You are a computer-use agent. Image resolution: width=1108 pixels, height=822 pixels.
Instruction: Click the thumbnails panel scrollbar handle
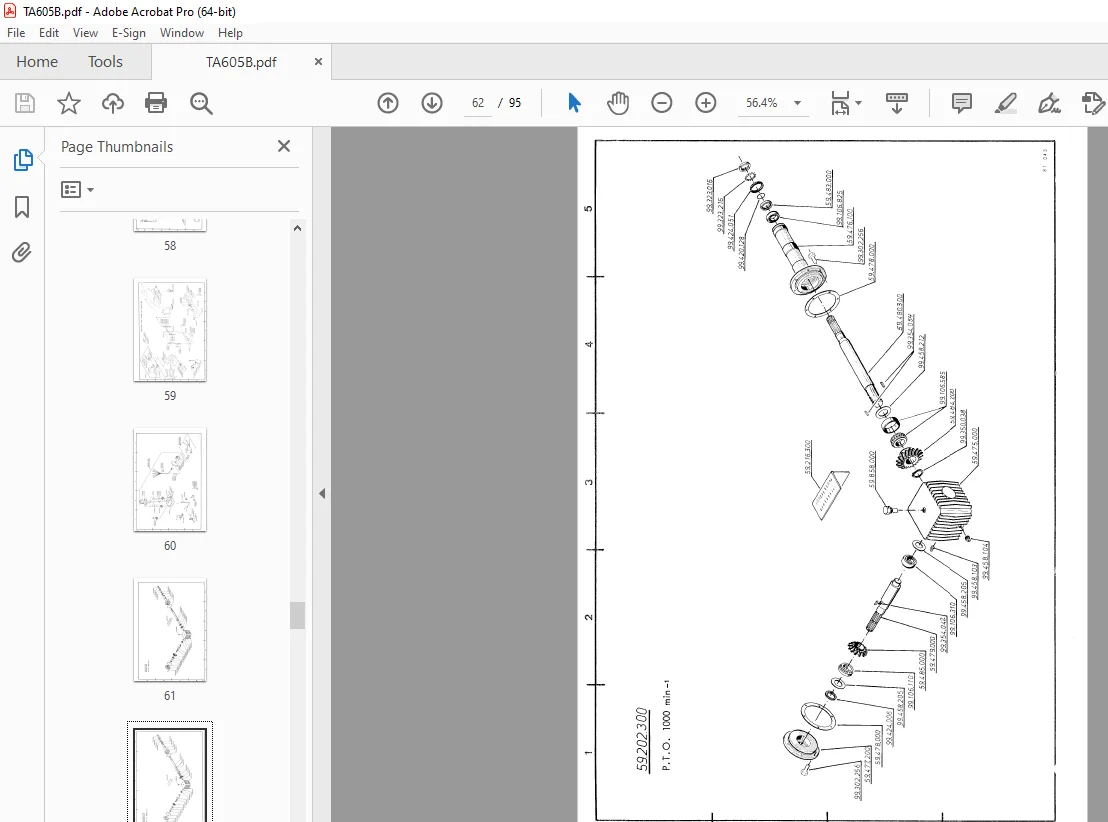point(297,615)
